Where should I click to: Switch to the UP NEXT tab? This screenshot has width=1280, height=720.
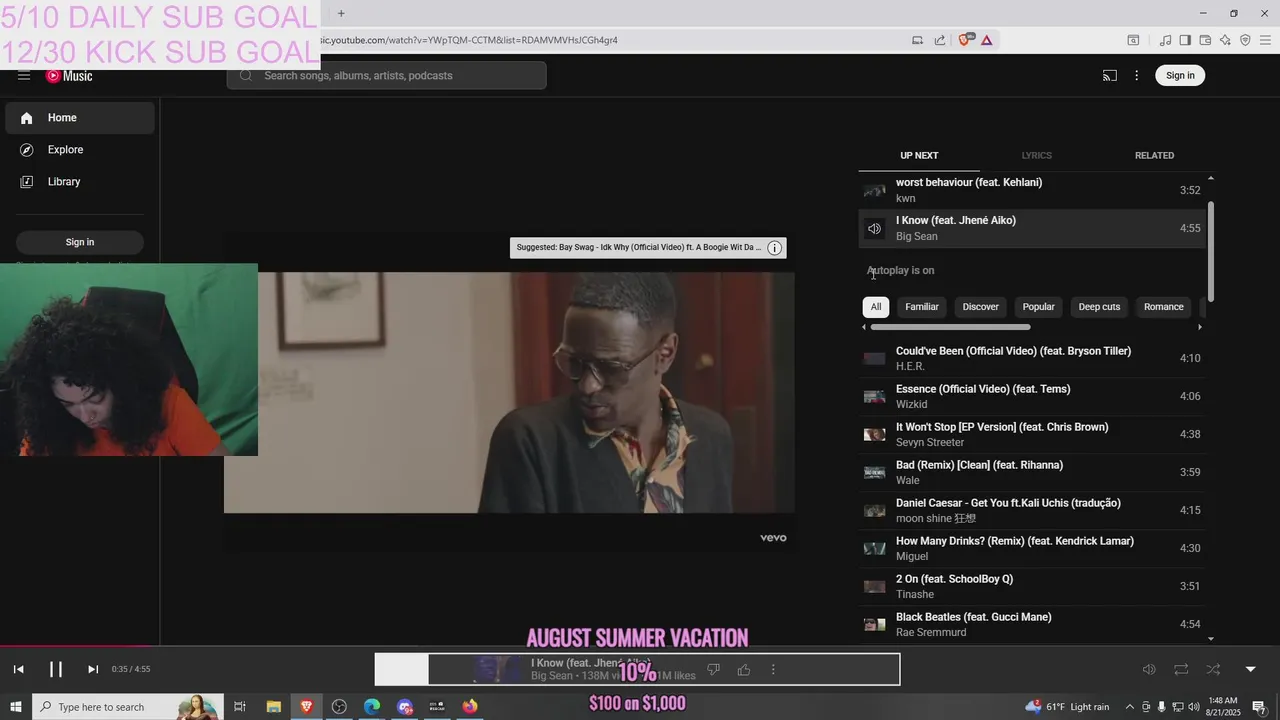click(x=919, y=156)
